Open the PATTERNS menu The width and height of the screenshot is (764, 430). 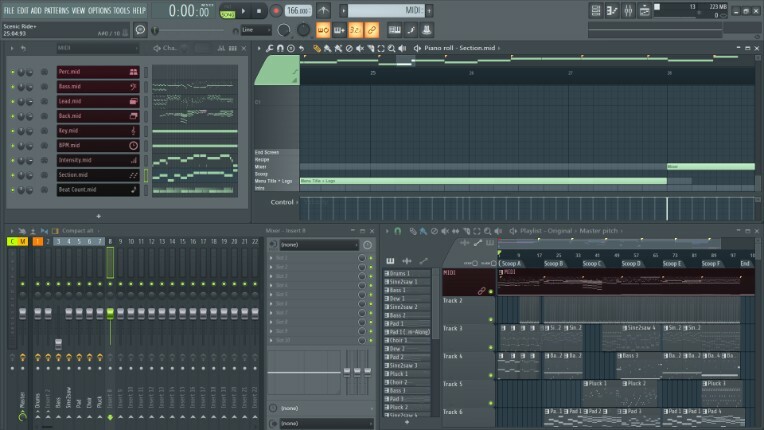click(57, 10)
